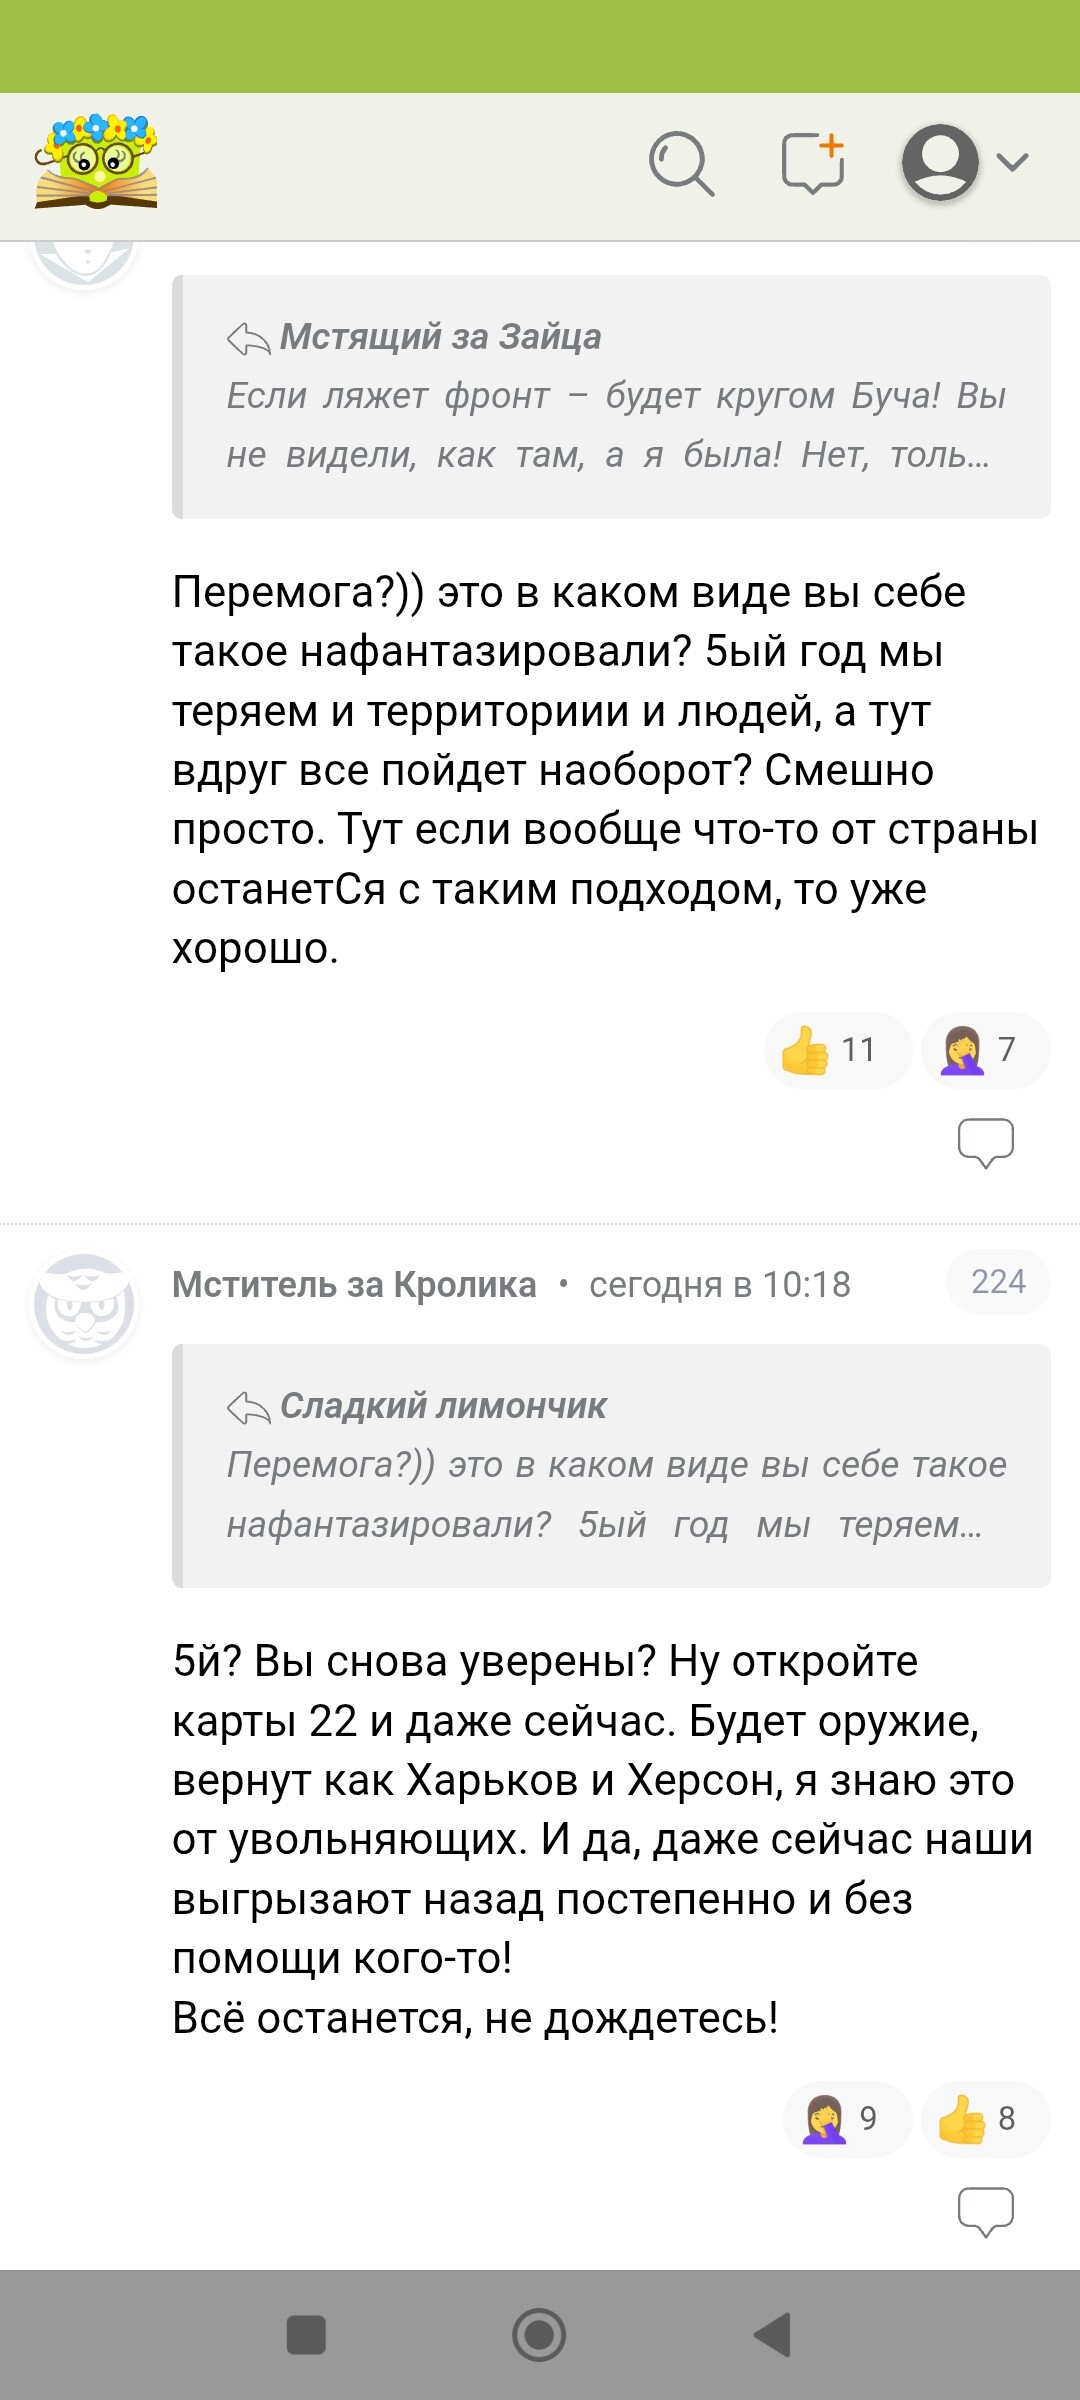
Task: Tap Android home circle button
Action: (x=539, y=2336)
